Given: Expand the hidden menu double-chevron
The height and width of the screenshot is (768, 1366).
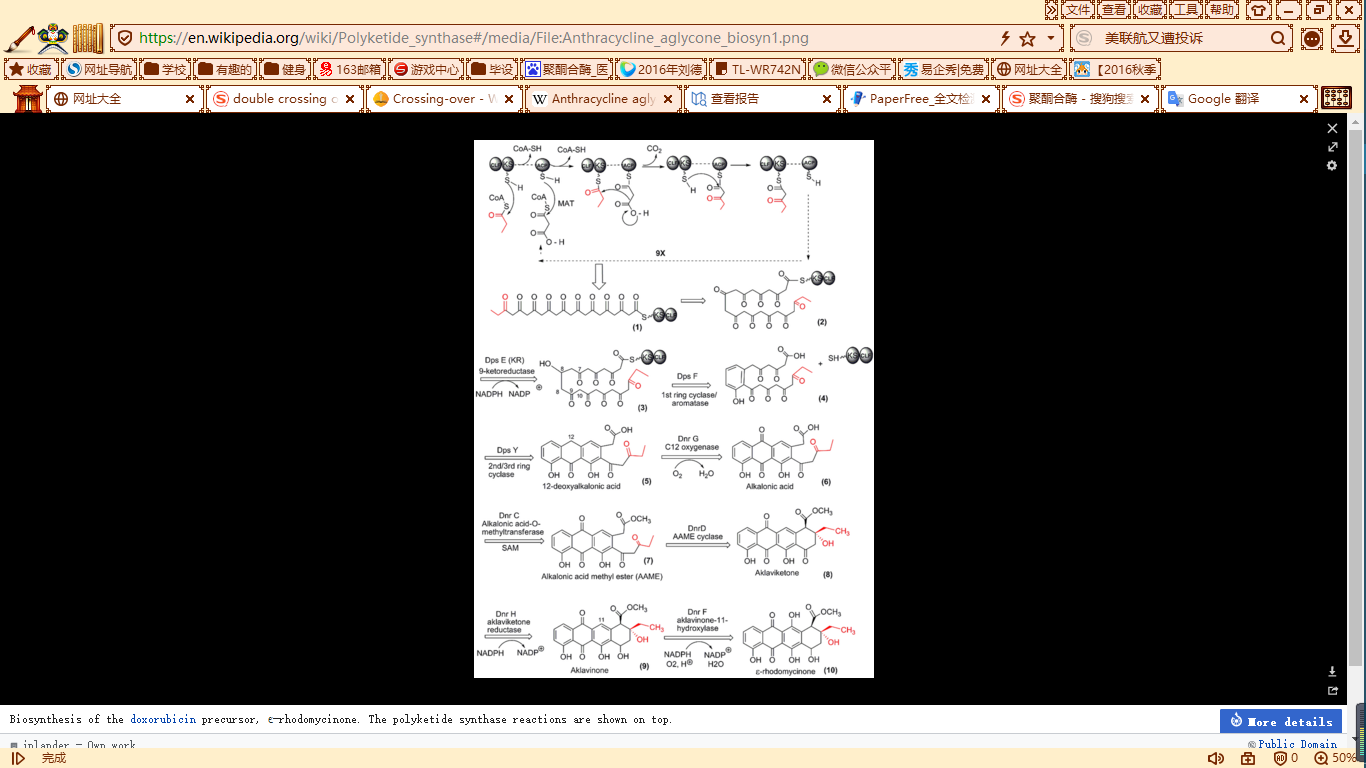Looking at the screenshot, I should pos(1051,10).
